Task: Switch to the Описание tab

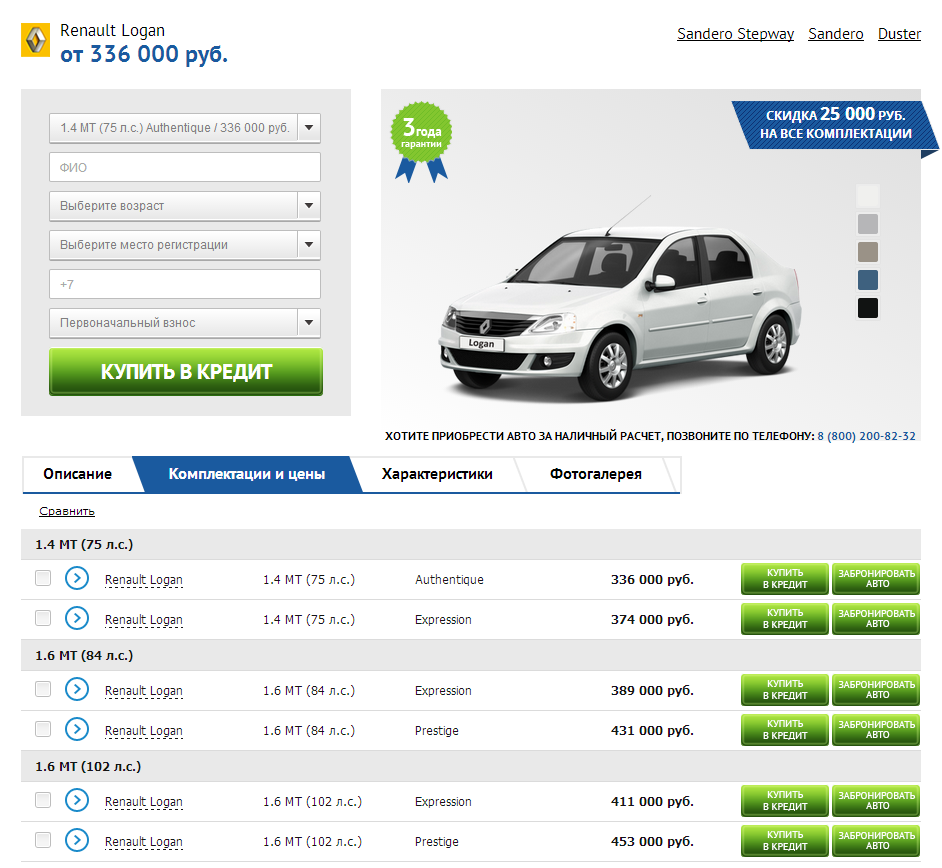Action: 77,475
